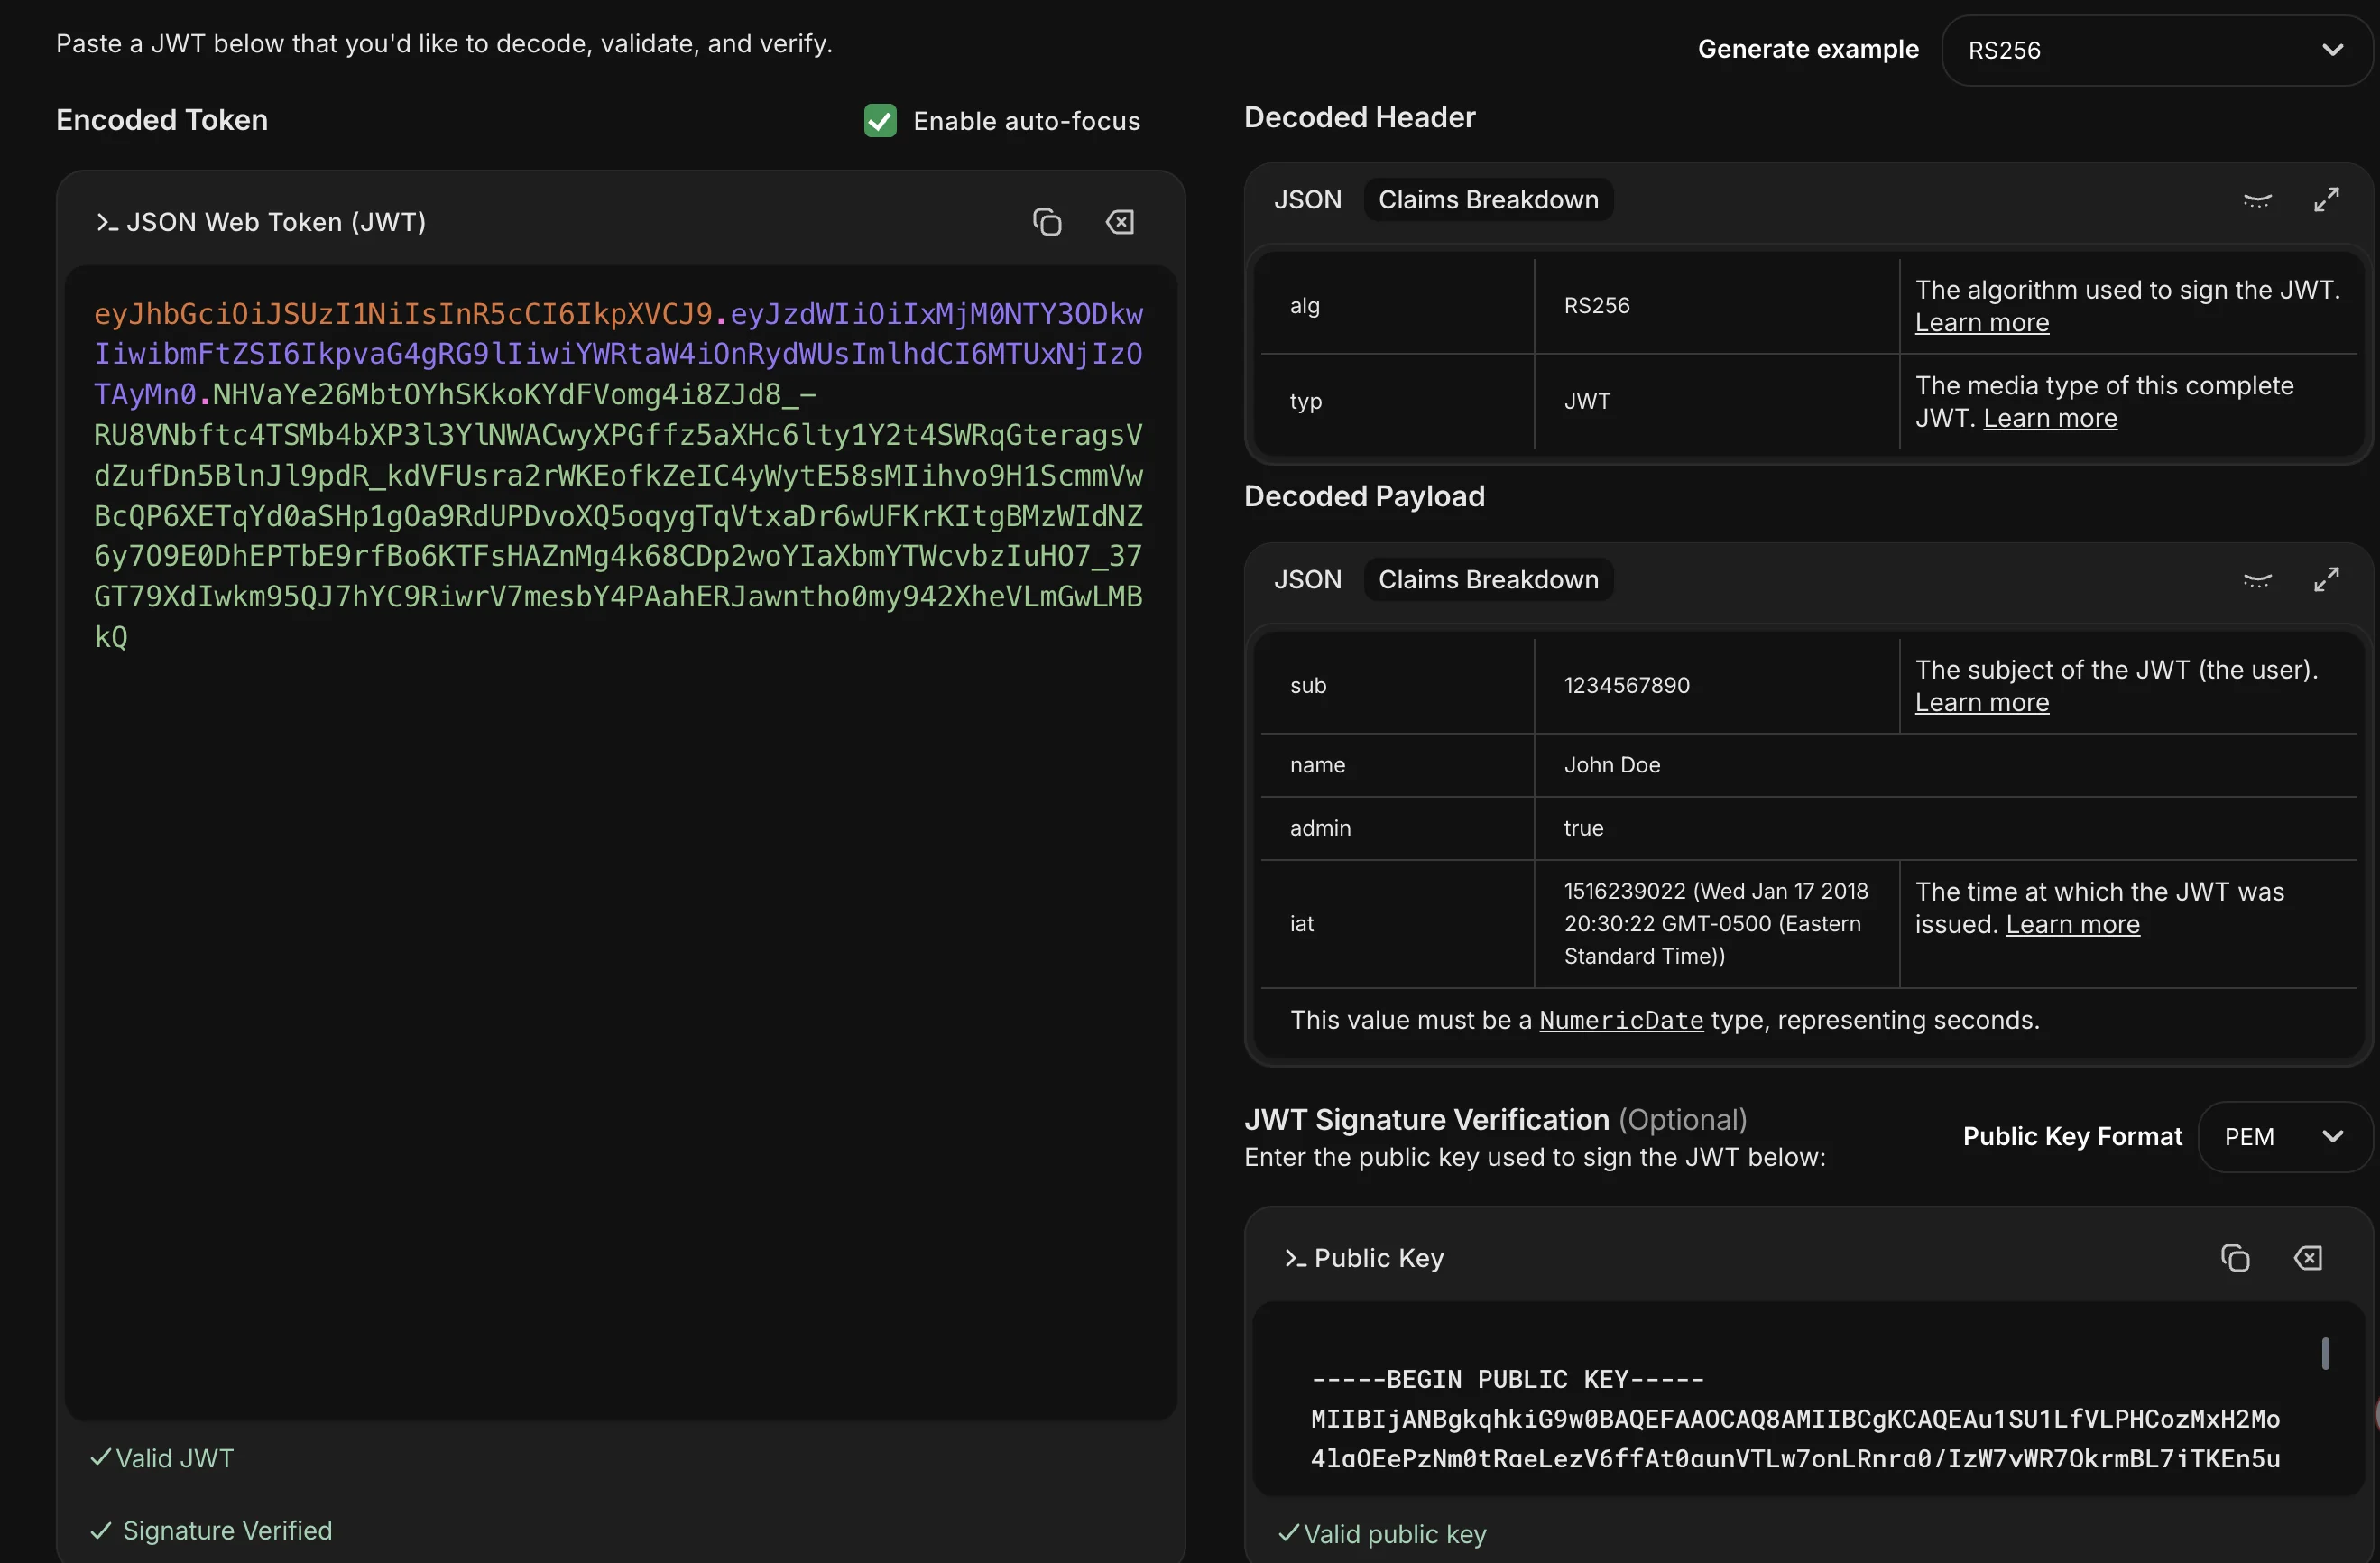The width and height of the screenshot is (2380, 1563).
Task: Select the RS256 value in alg row
Action: click(1597, 306)
